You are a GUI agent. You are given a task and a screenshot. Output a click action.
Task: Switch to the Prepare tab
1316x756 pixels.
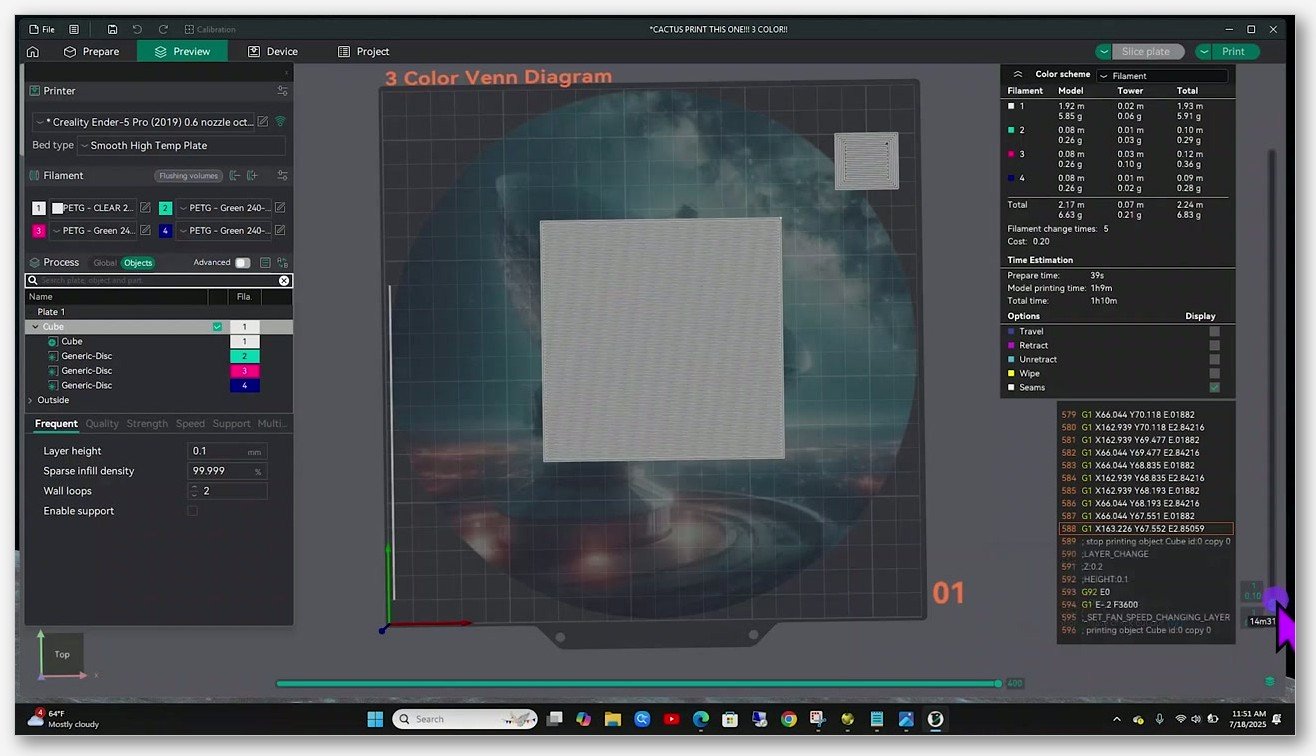pyautogui.click(x=91, y=51)
